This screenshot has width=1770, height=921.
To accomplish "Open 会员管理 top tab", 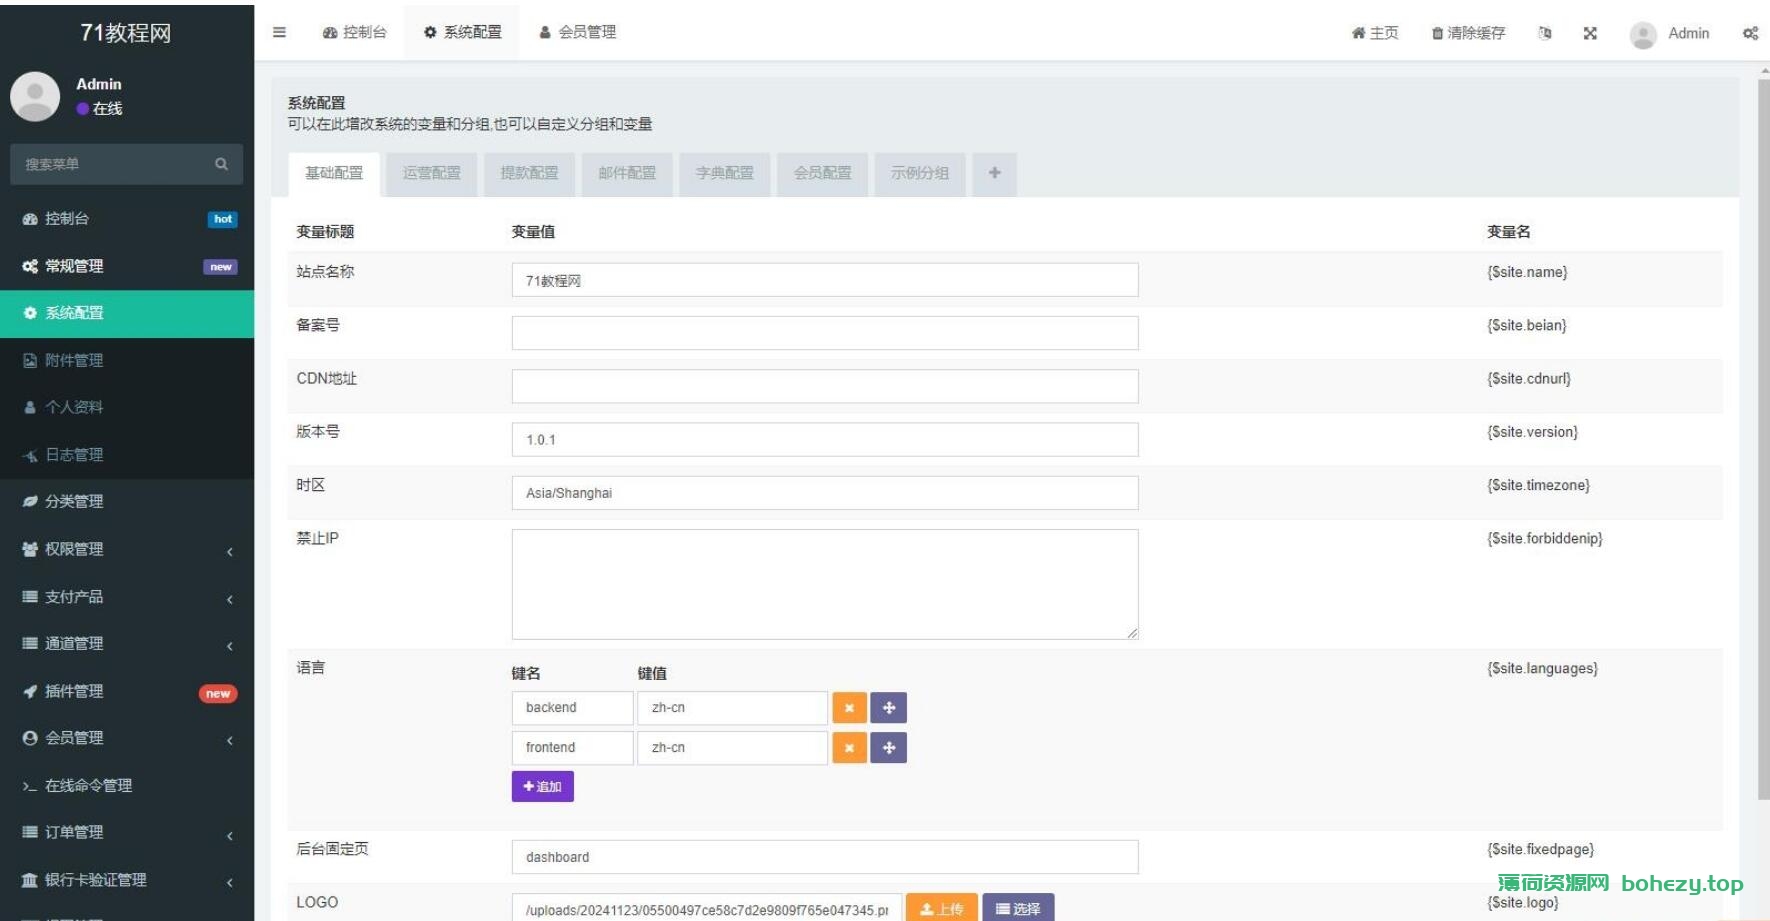I will (577, 32).
